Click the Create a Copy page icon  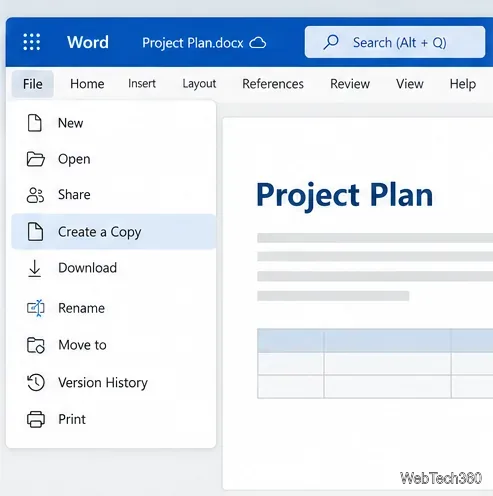(x=35, y=232)
